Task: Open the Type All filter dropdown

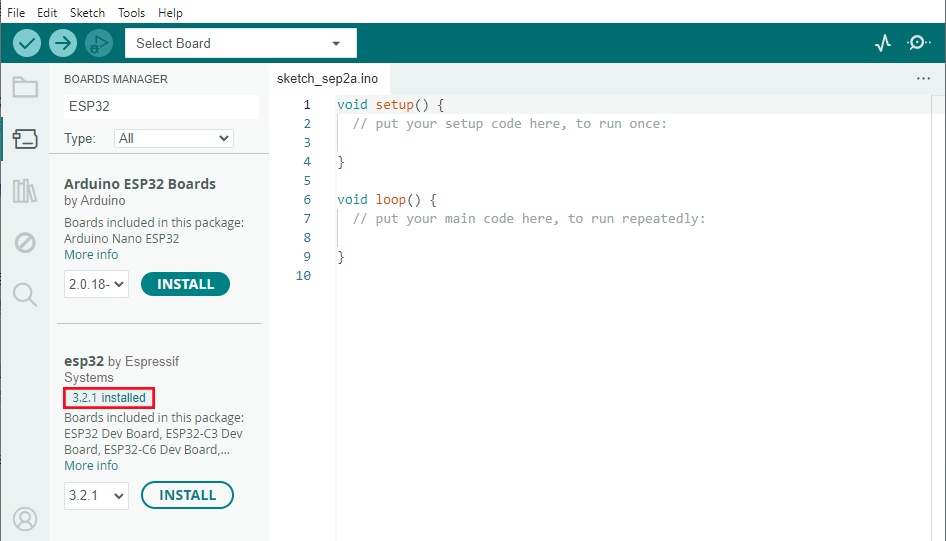Action: pos(174,139)
